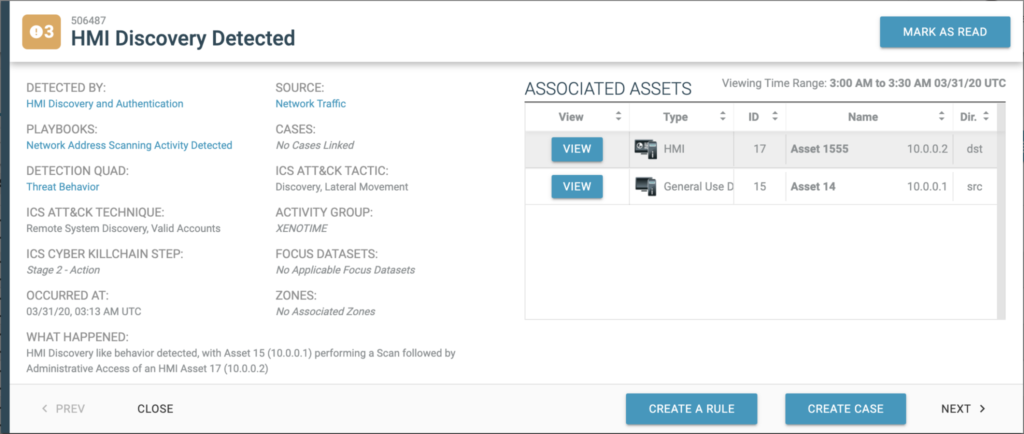
Task: Click the ID 17 cell
Action: tap(759, 149)
